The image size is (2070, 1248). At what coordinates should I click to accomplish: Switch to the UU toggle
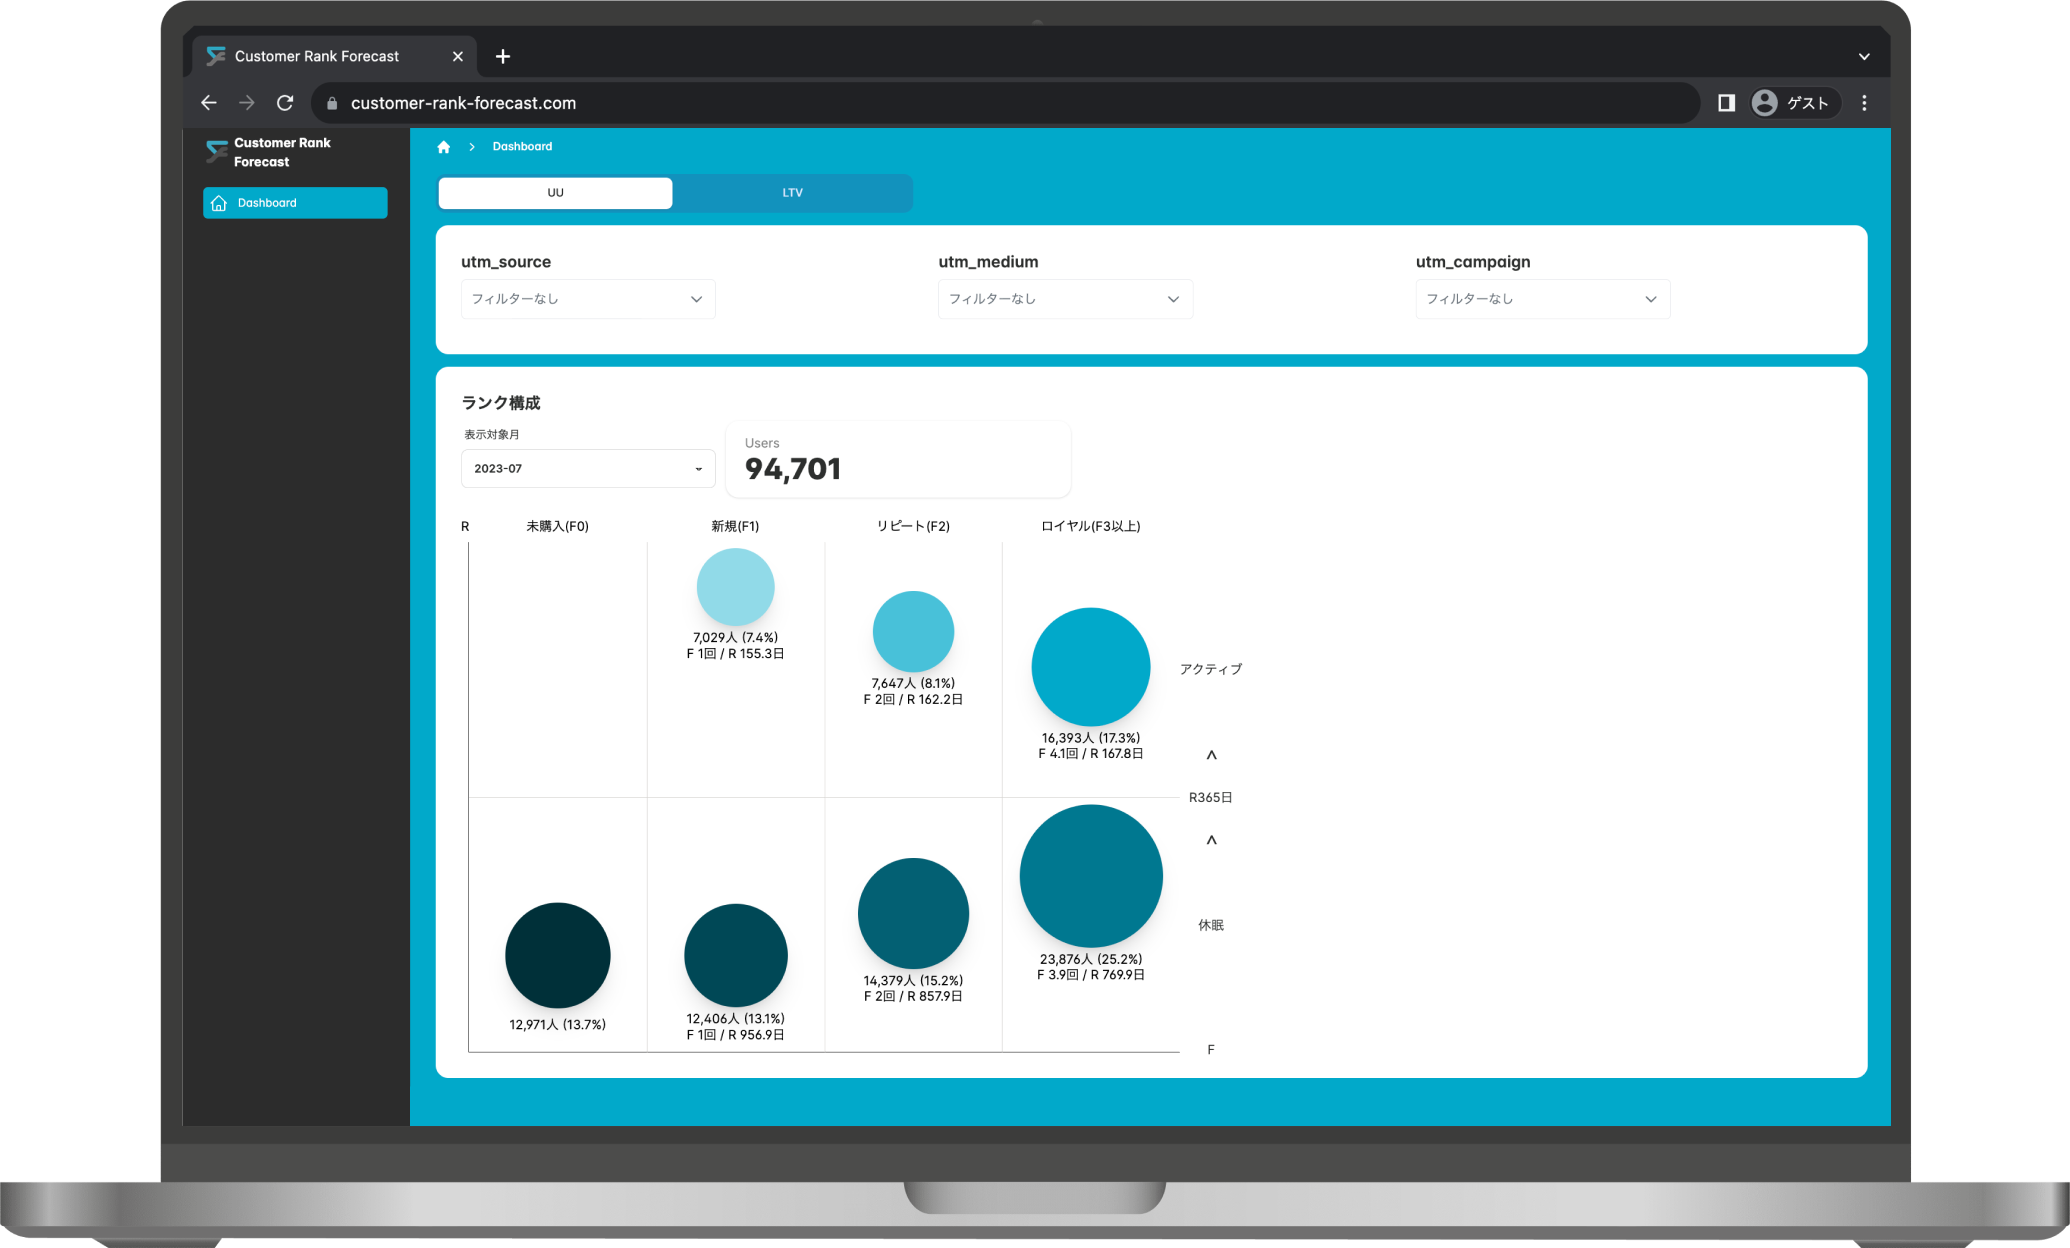click(x=555, y=193)
